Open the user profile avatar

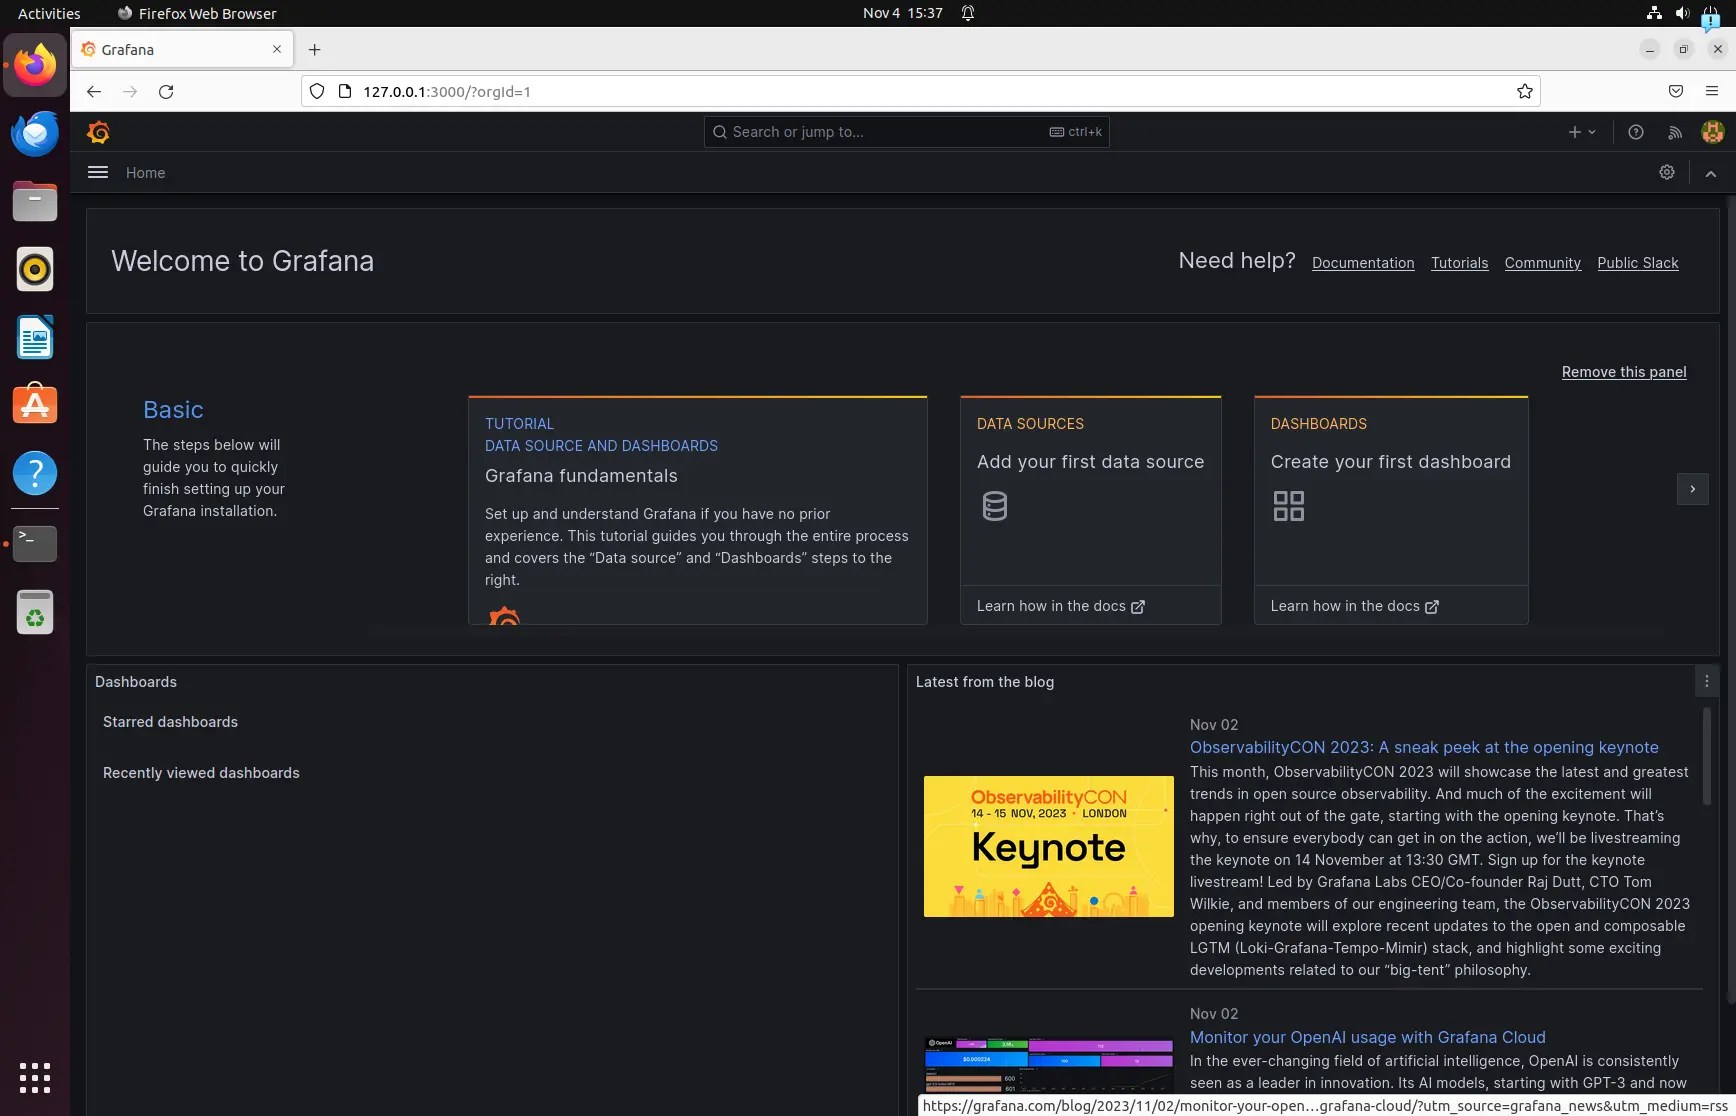coord(1712,132)
